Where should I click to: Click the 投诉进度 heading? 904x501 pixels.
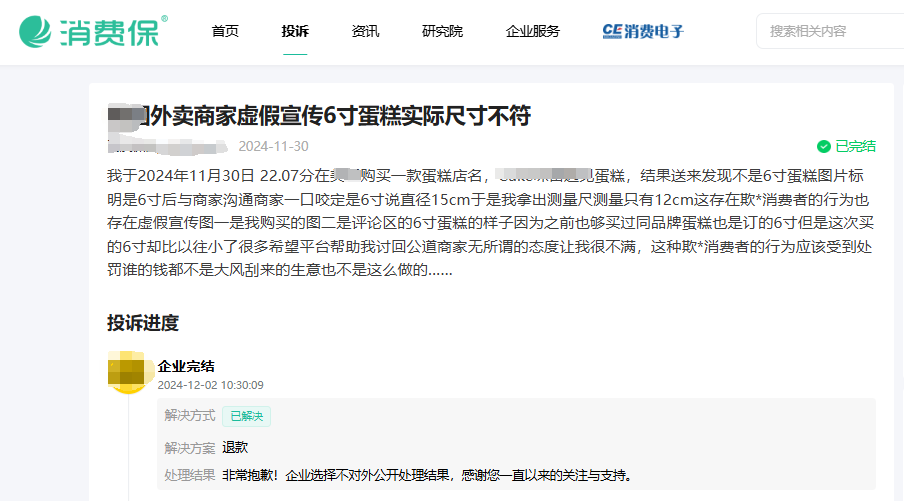[143, 323]
